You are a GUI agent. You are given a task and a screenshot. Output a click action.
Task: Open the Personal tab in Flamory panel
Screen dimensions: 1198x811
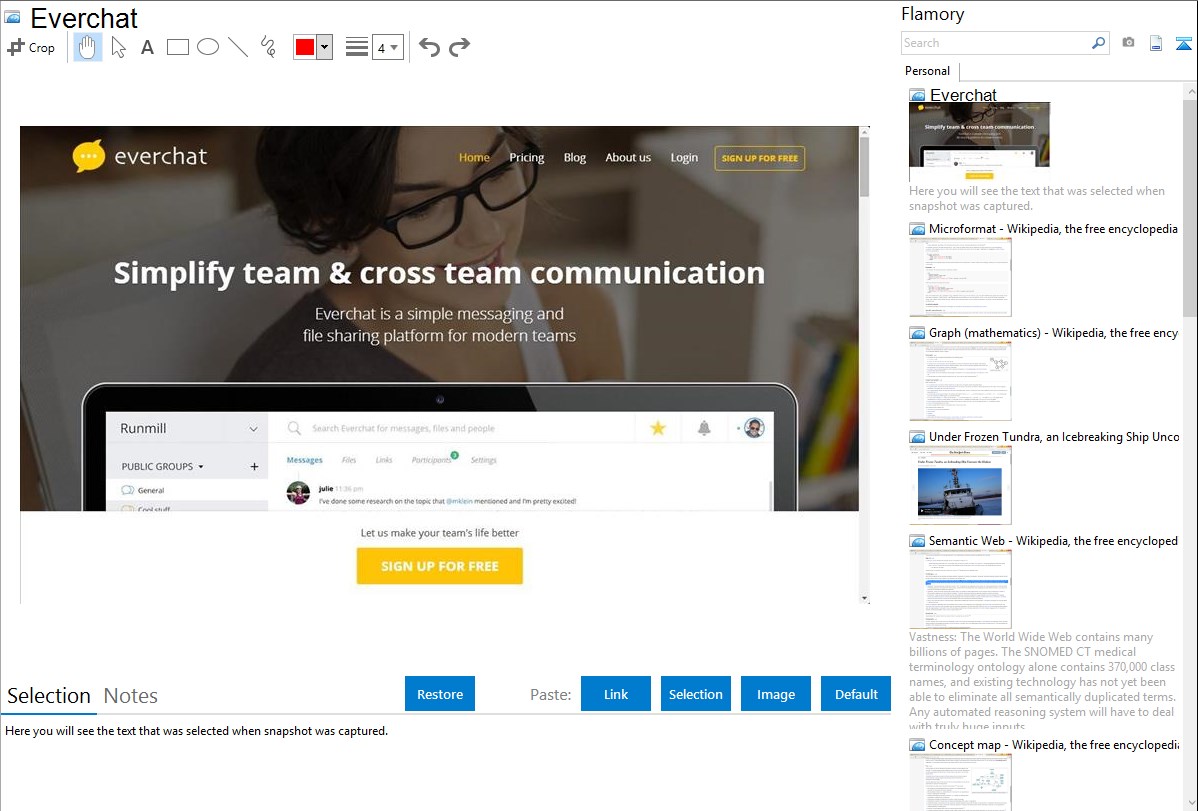point(927,71)
